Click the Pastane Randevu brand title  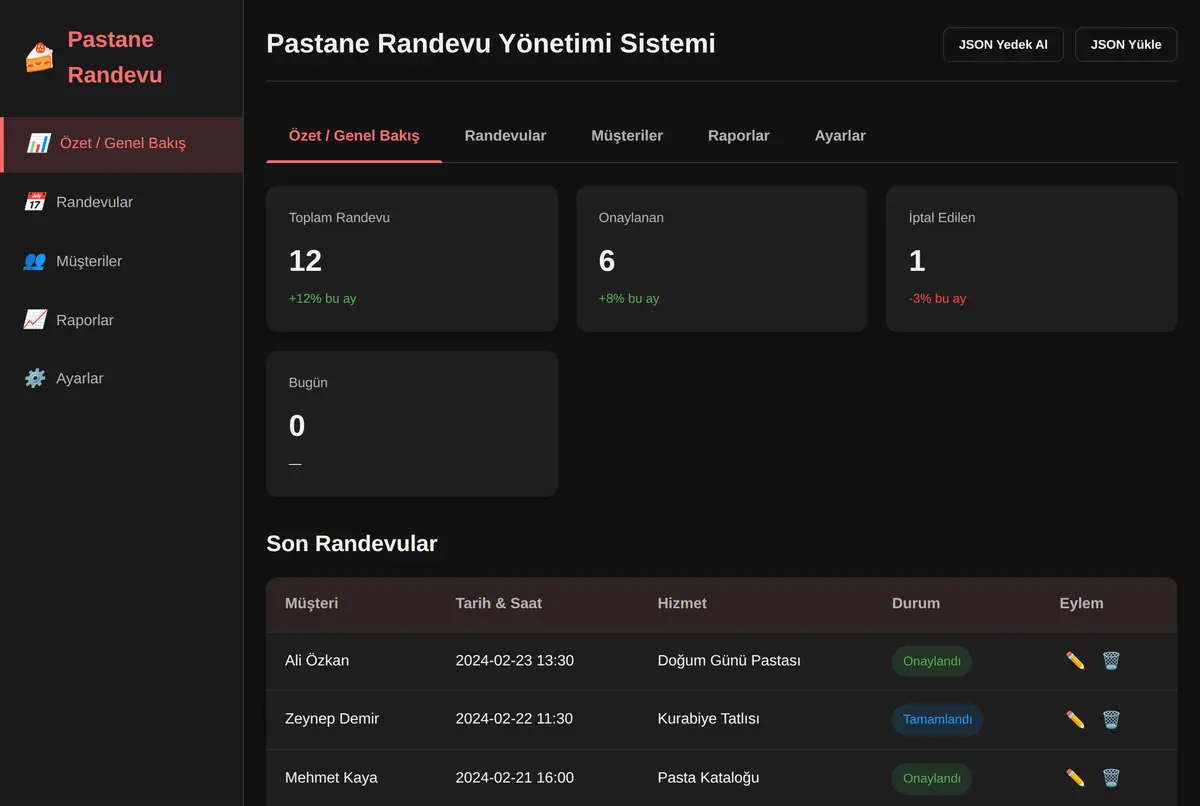tap(115, 57)
